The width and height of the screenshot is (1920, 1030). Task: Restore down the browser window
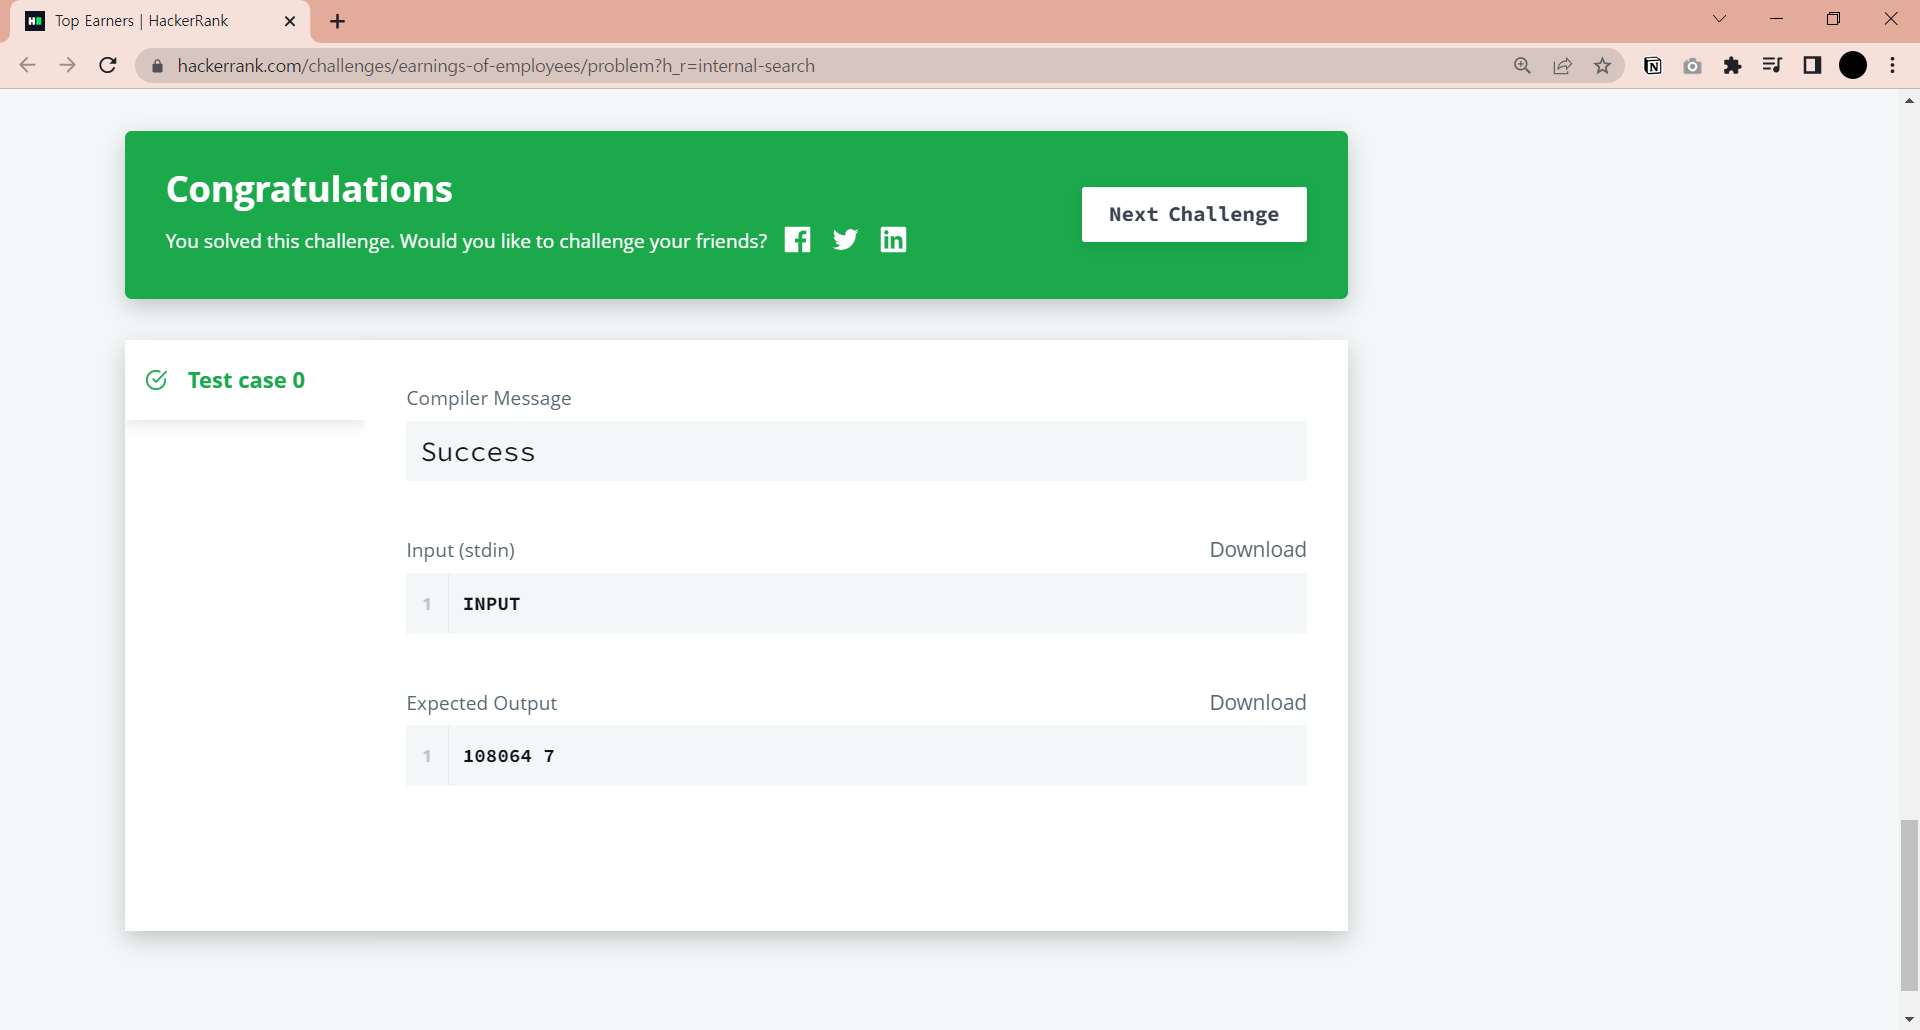[1834, 19]
